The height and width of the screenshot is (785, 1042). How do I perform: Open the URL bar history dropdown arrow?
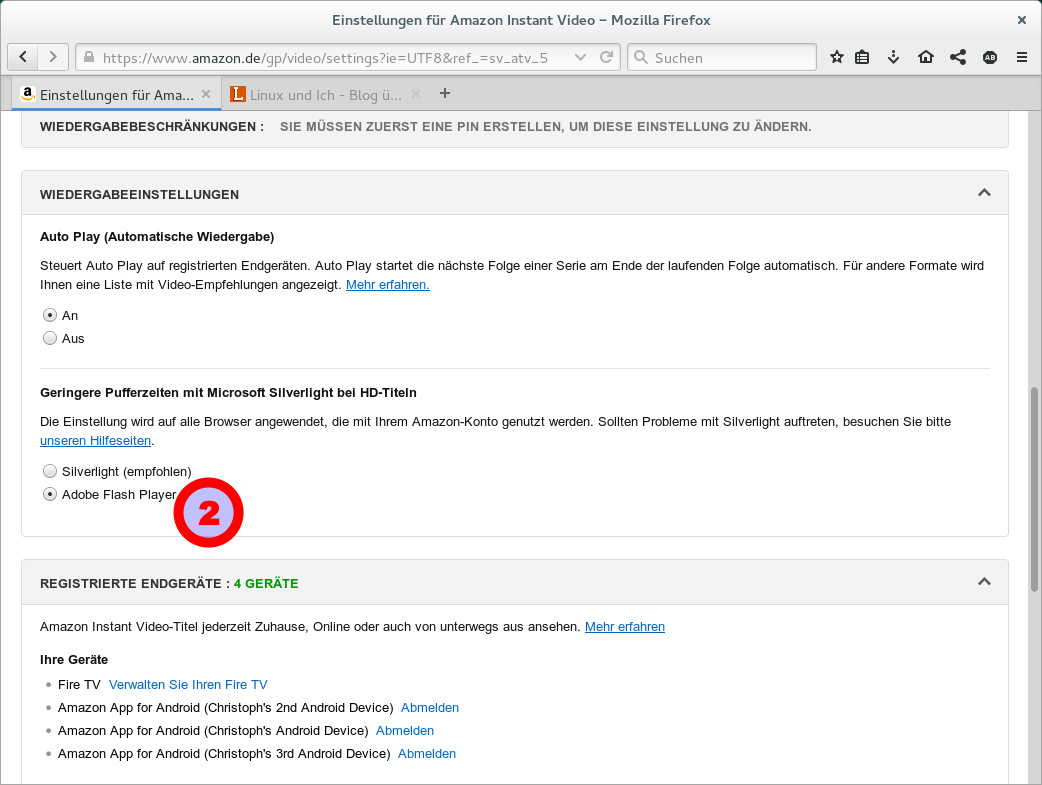coord(580,57)
